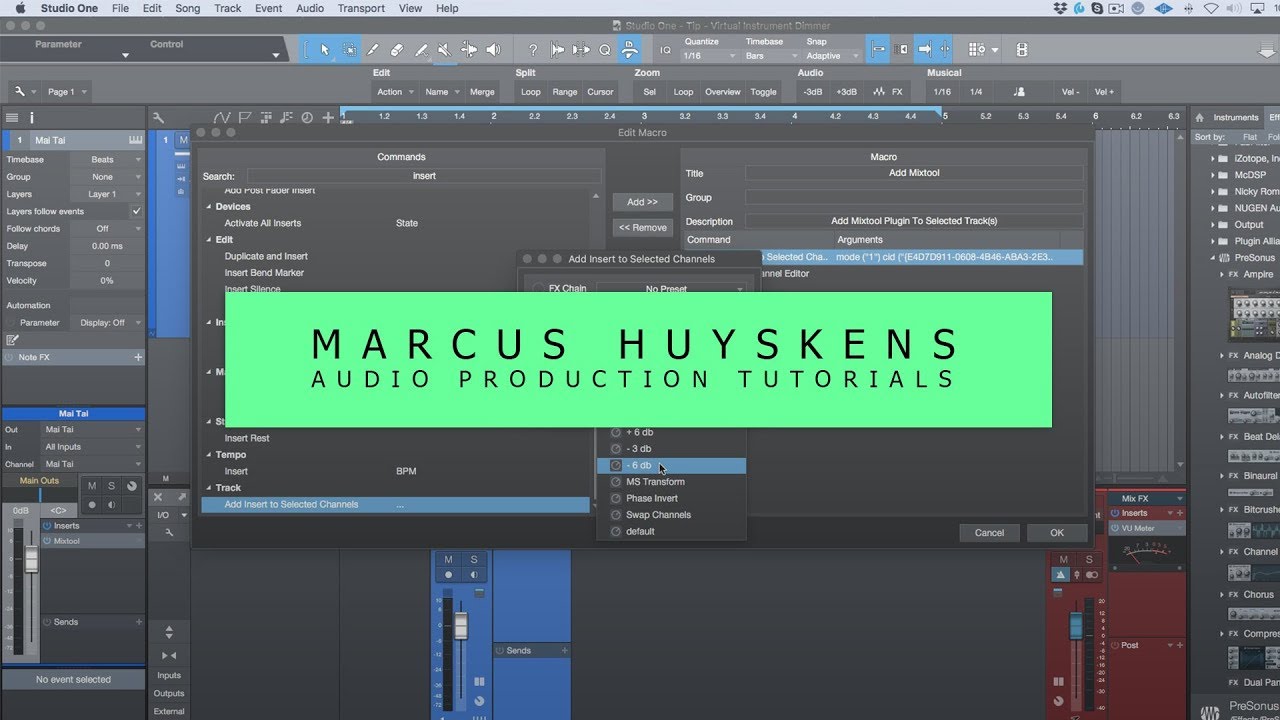This screenshot has width=1280, height=720.
Task: Toggle the Snap to grid icon
Action: (x=878, y=49)
